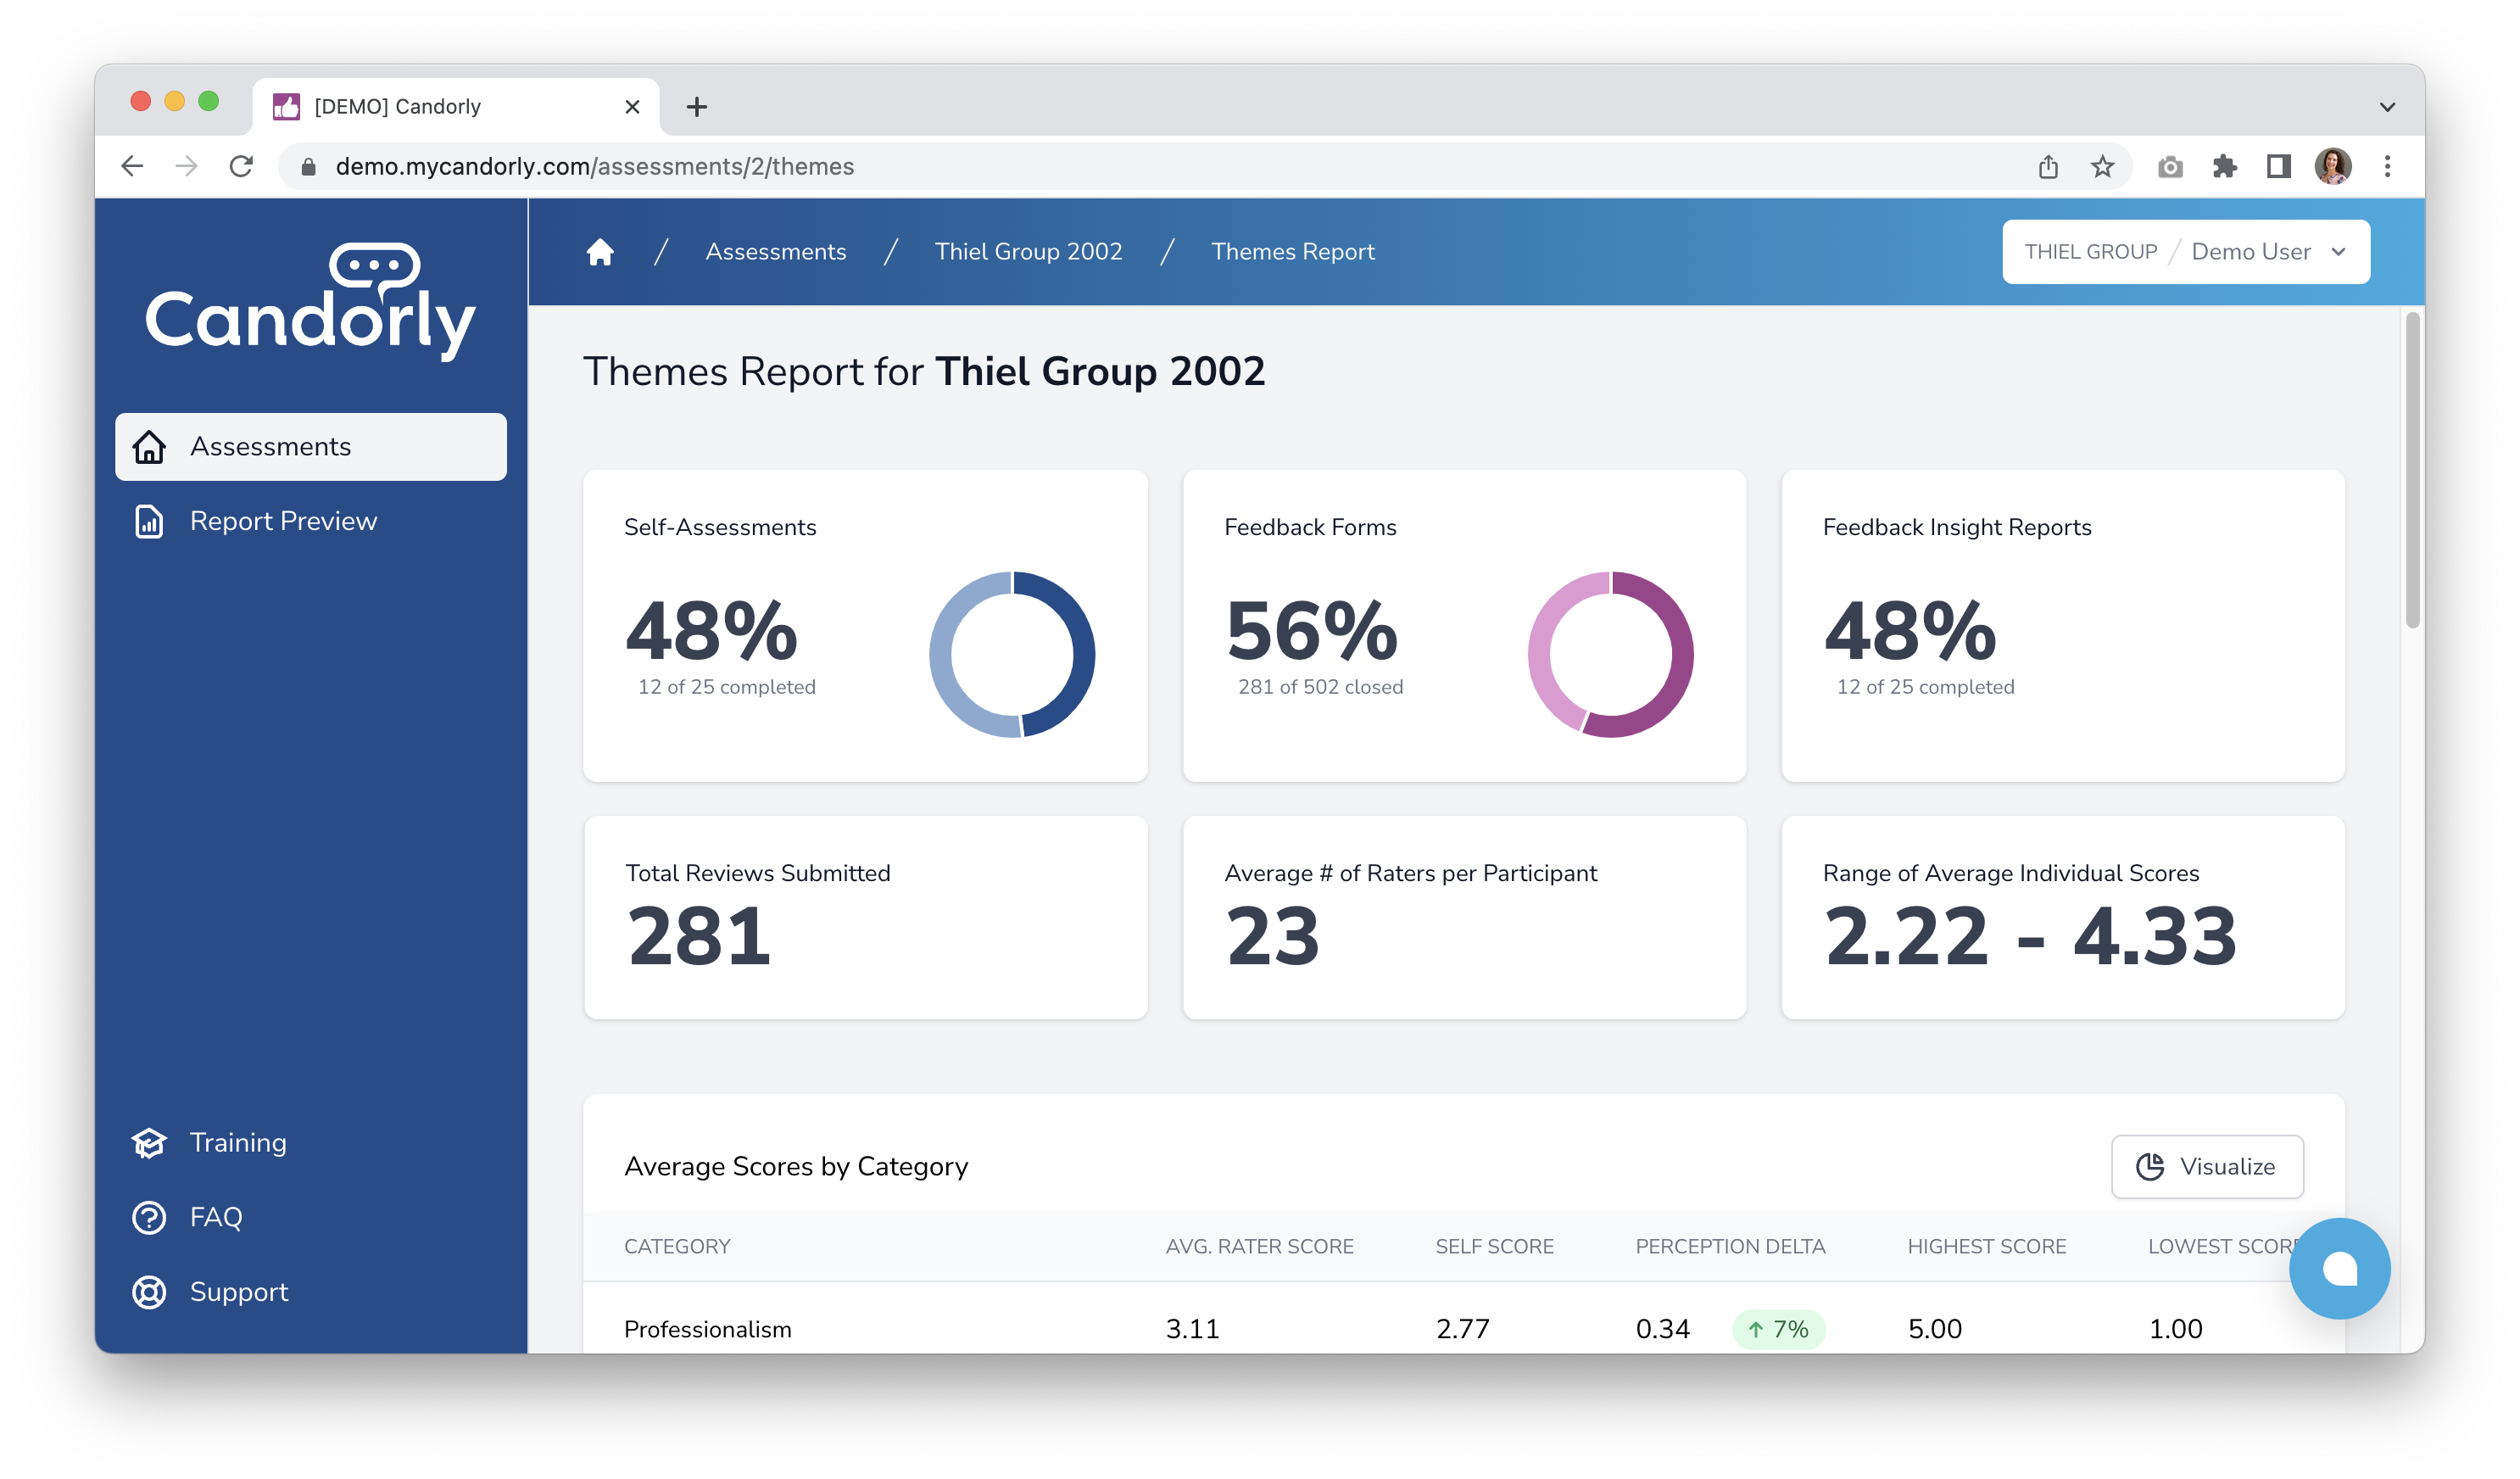Click the Candorly logo
This screenshot has height=1479, width=2520.
point(310,301)
